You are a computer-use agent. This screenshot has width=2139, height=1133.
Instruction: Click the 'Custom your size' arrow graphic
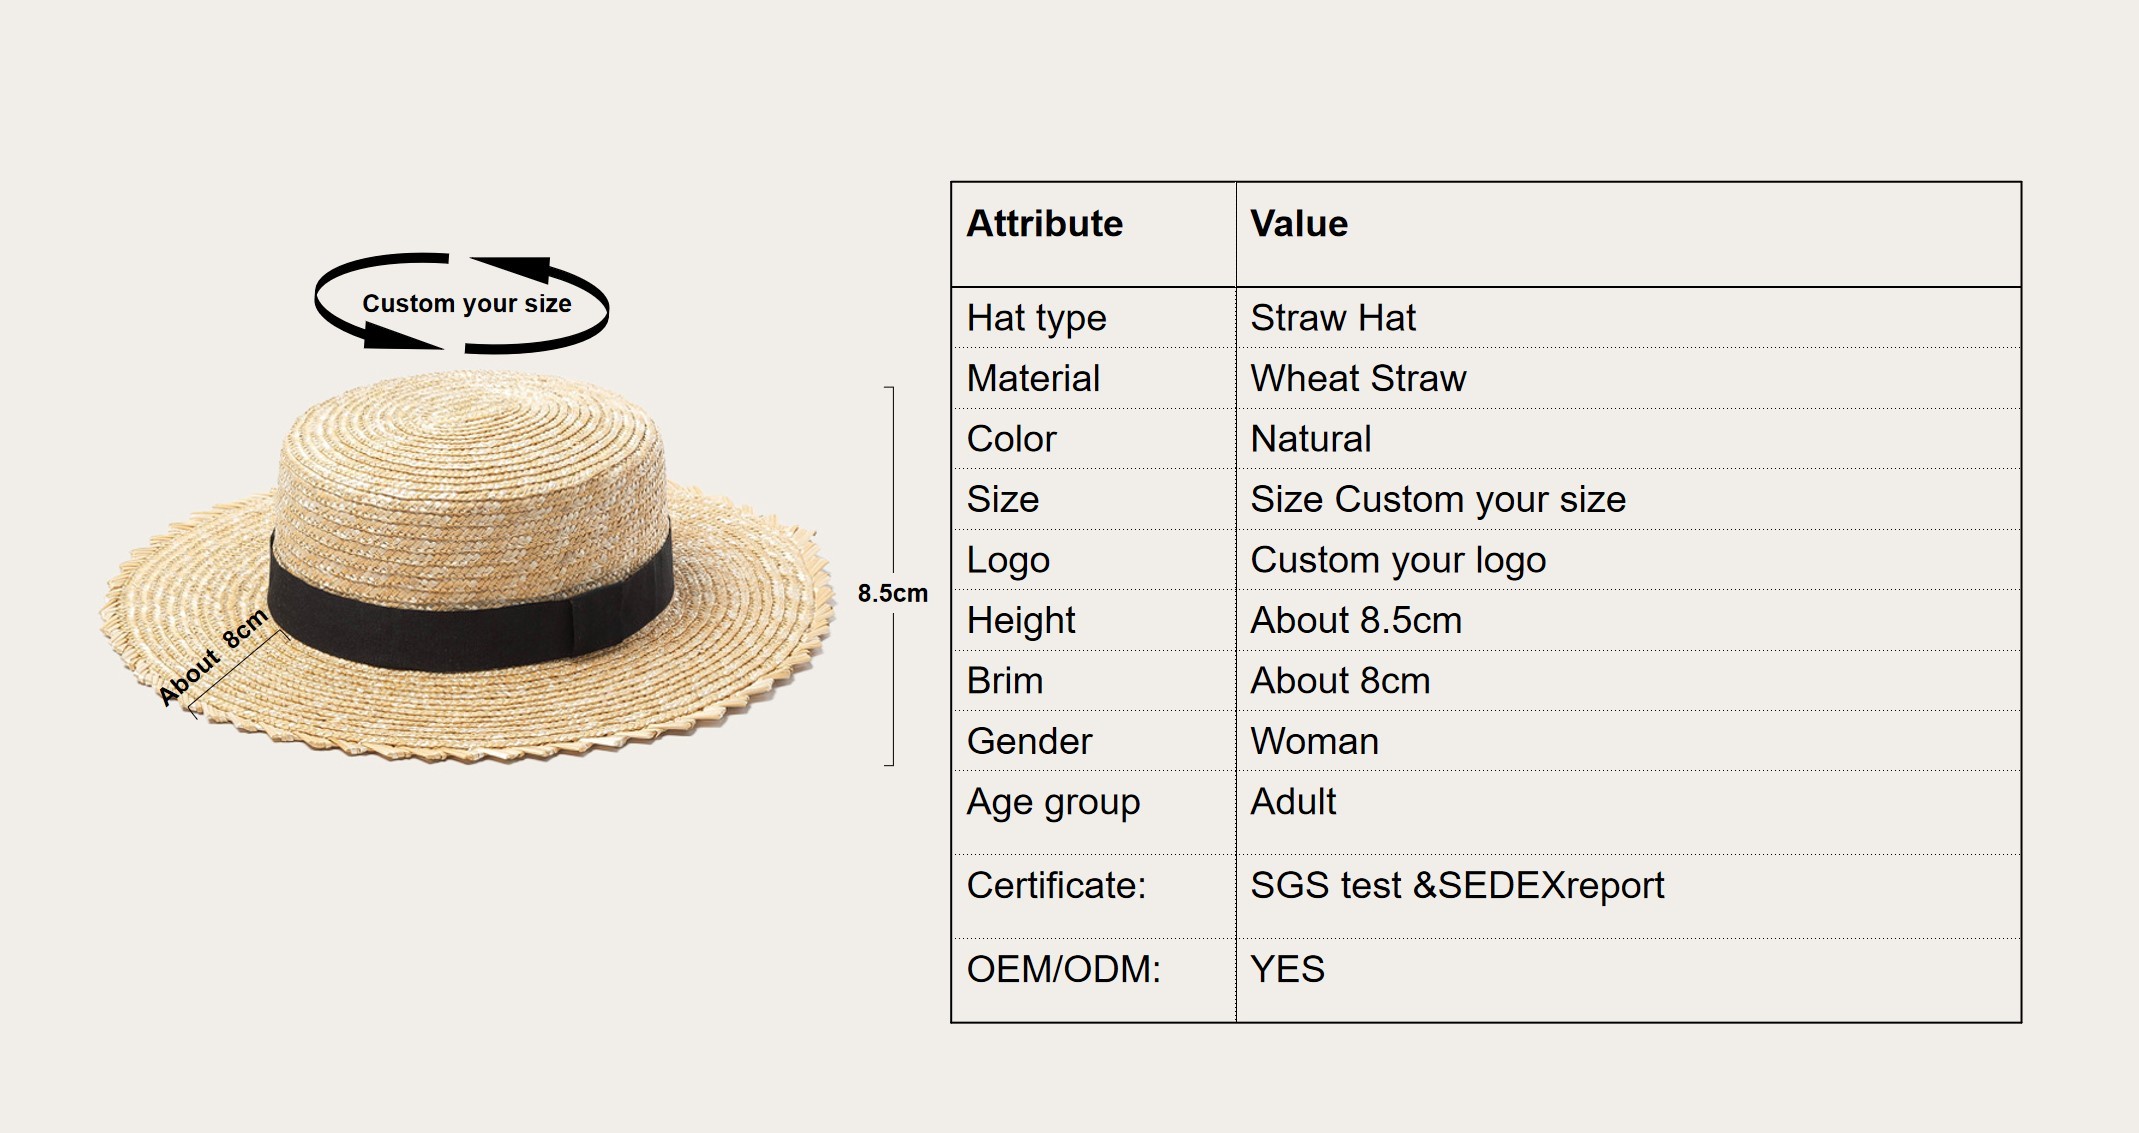[x=462, y=303]
